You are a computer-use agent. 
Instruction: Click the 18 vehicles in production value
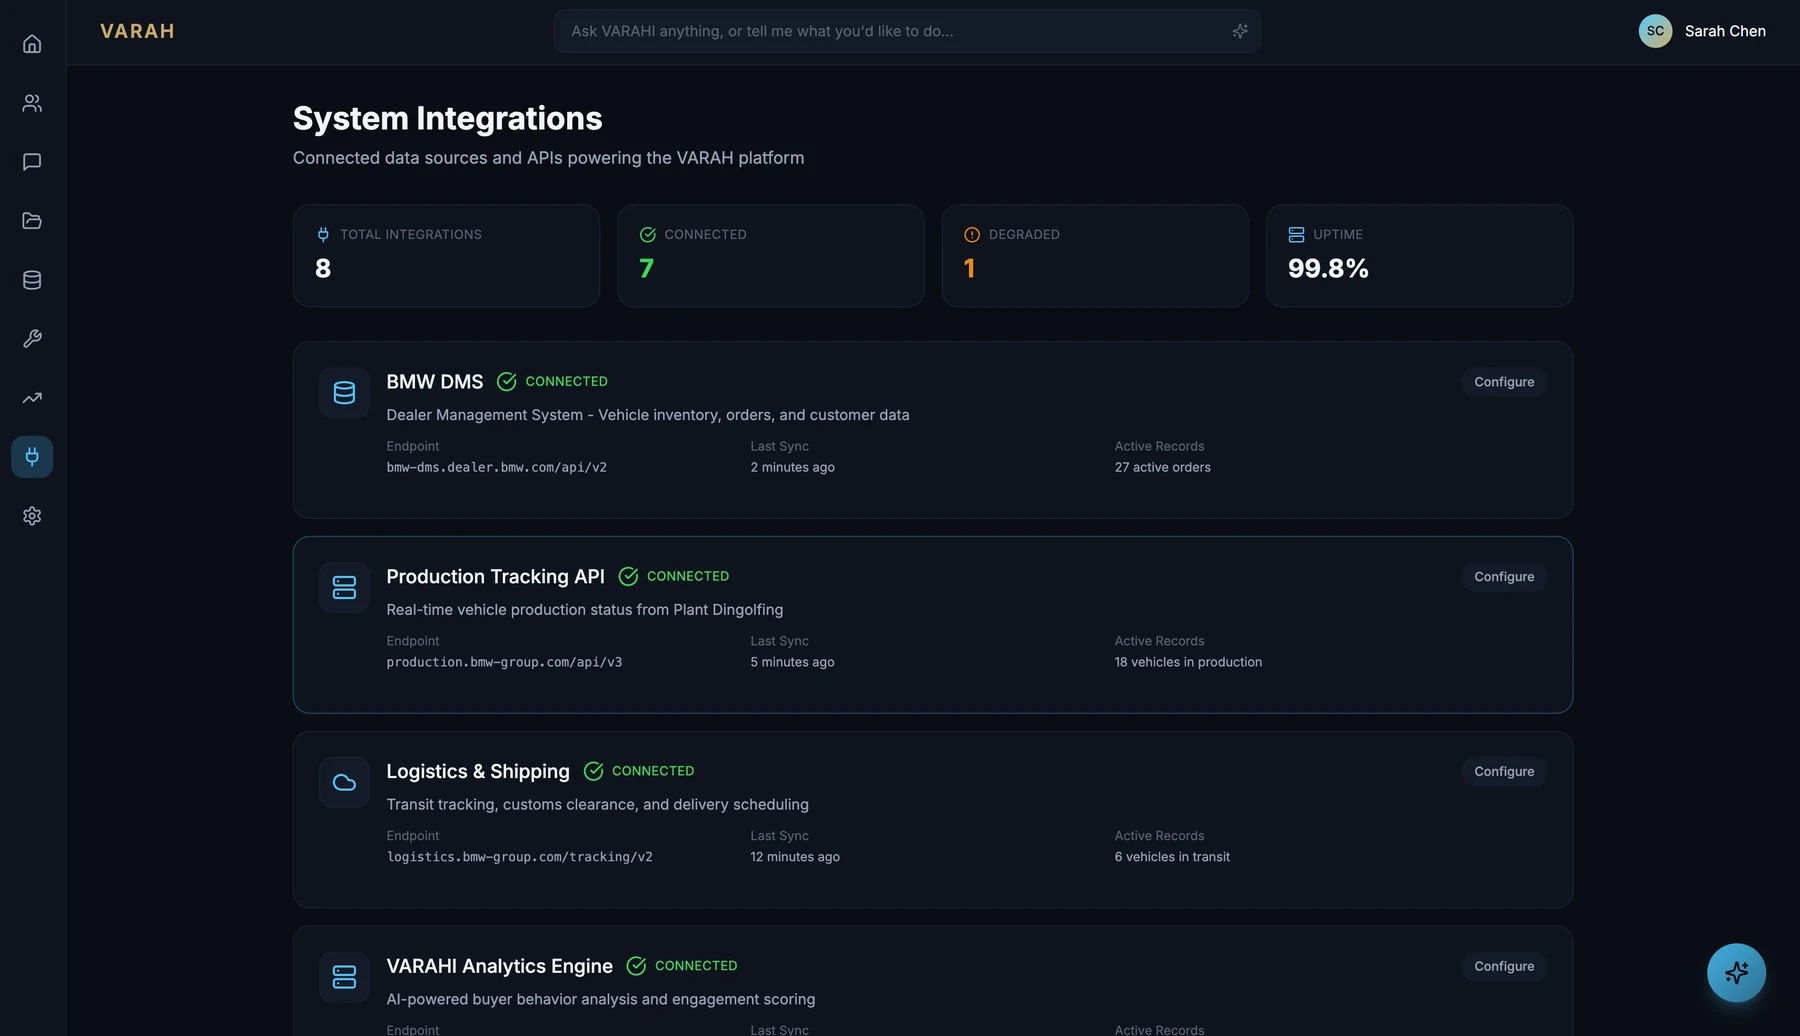(1188, 662)
